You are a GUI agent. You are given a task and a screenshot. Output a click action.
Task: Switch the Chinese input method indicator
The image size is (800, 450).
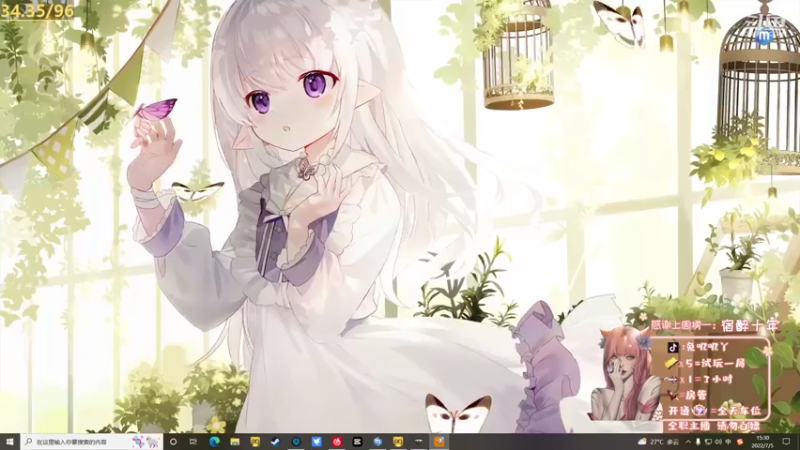tap(729, 442)
